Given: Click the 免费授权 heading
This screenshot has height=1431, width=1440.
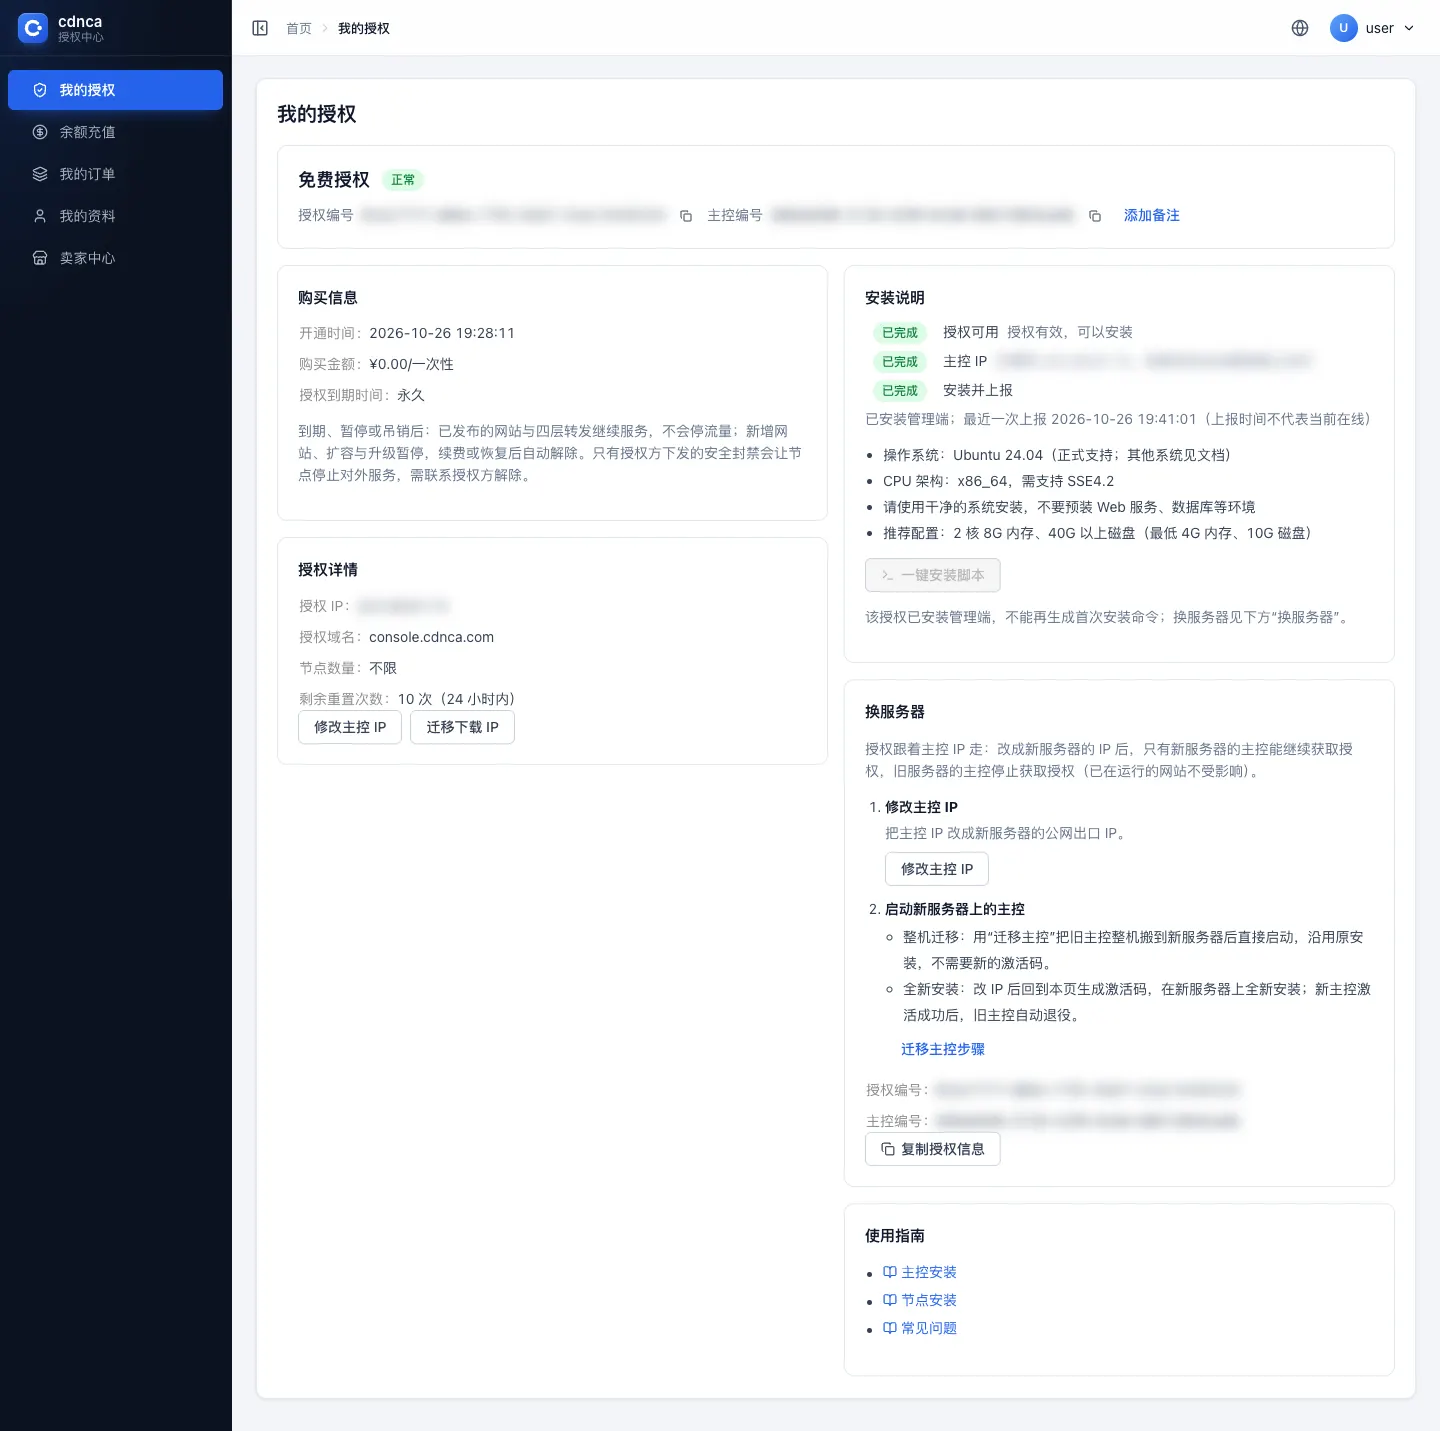Looking at the screenshot, I should pyautogui.click(x=334, y=180).
